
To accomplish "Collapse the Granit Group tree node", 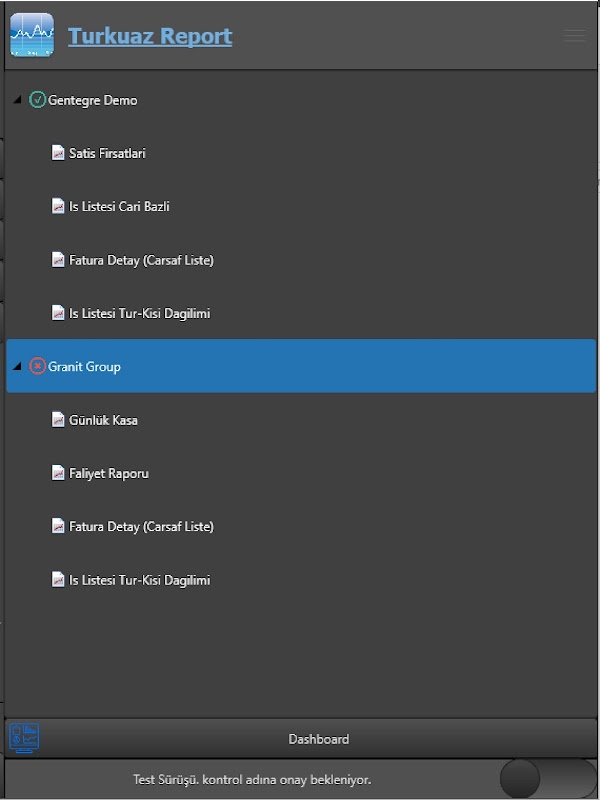I will (x=17, y=367).
